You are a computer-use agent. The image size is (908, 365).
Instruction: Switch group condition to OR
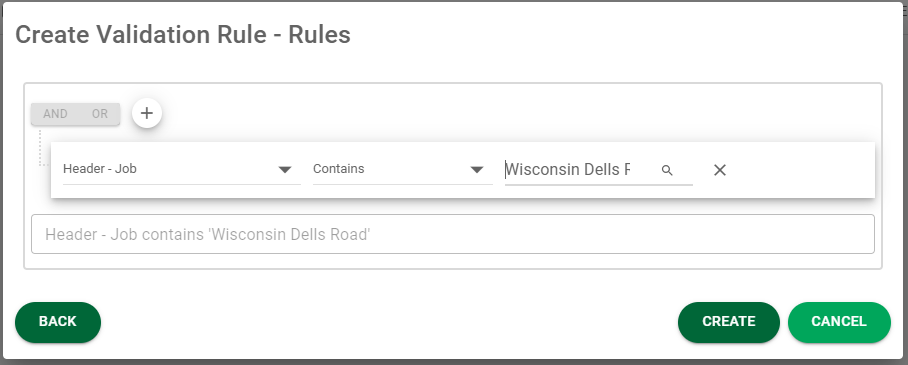[x=100, y=114]
